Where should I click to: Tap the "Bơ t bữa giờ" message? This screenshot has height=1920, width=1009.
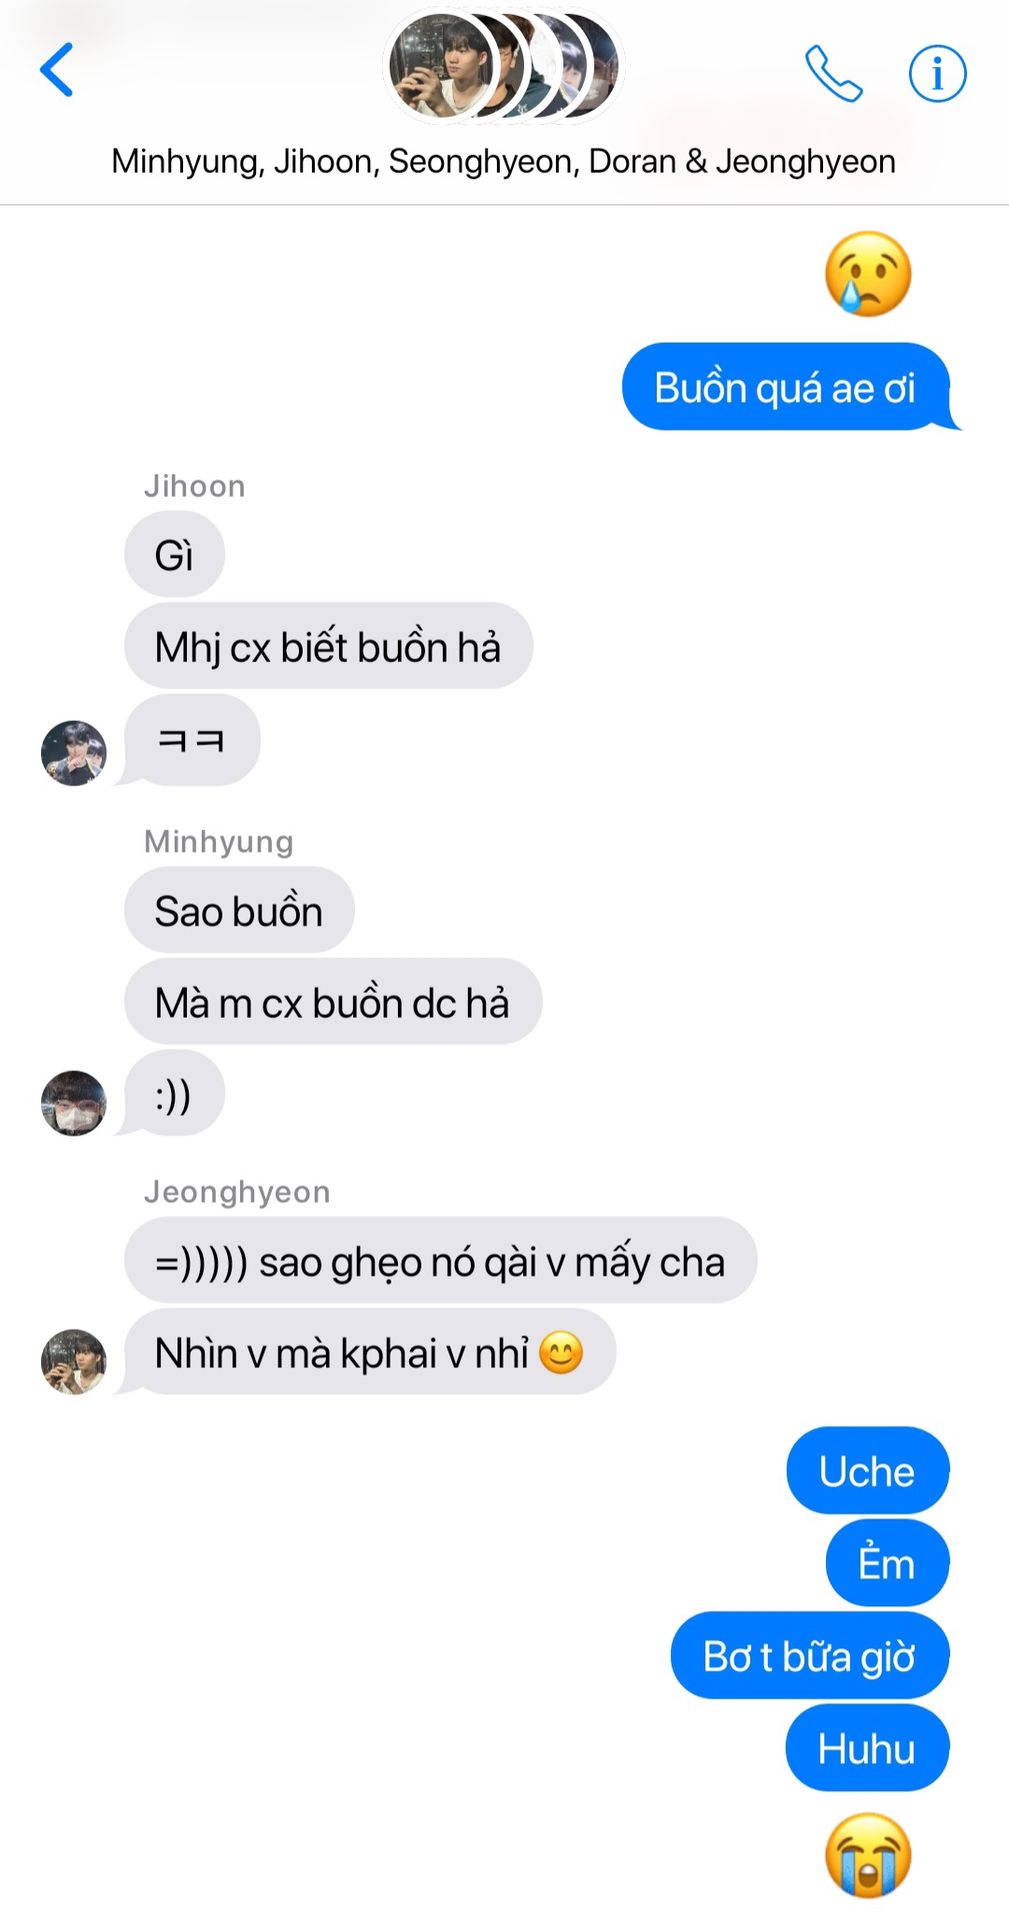click(x=809, y=1655)
